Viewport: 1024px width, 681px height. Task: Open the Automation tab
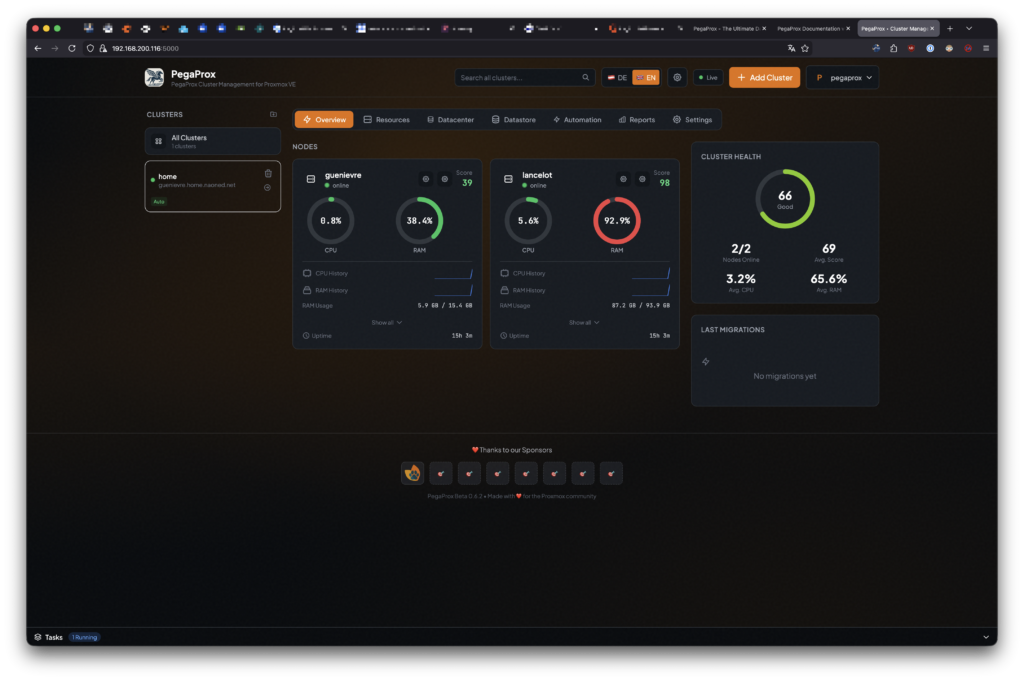[577, 120]
